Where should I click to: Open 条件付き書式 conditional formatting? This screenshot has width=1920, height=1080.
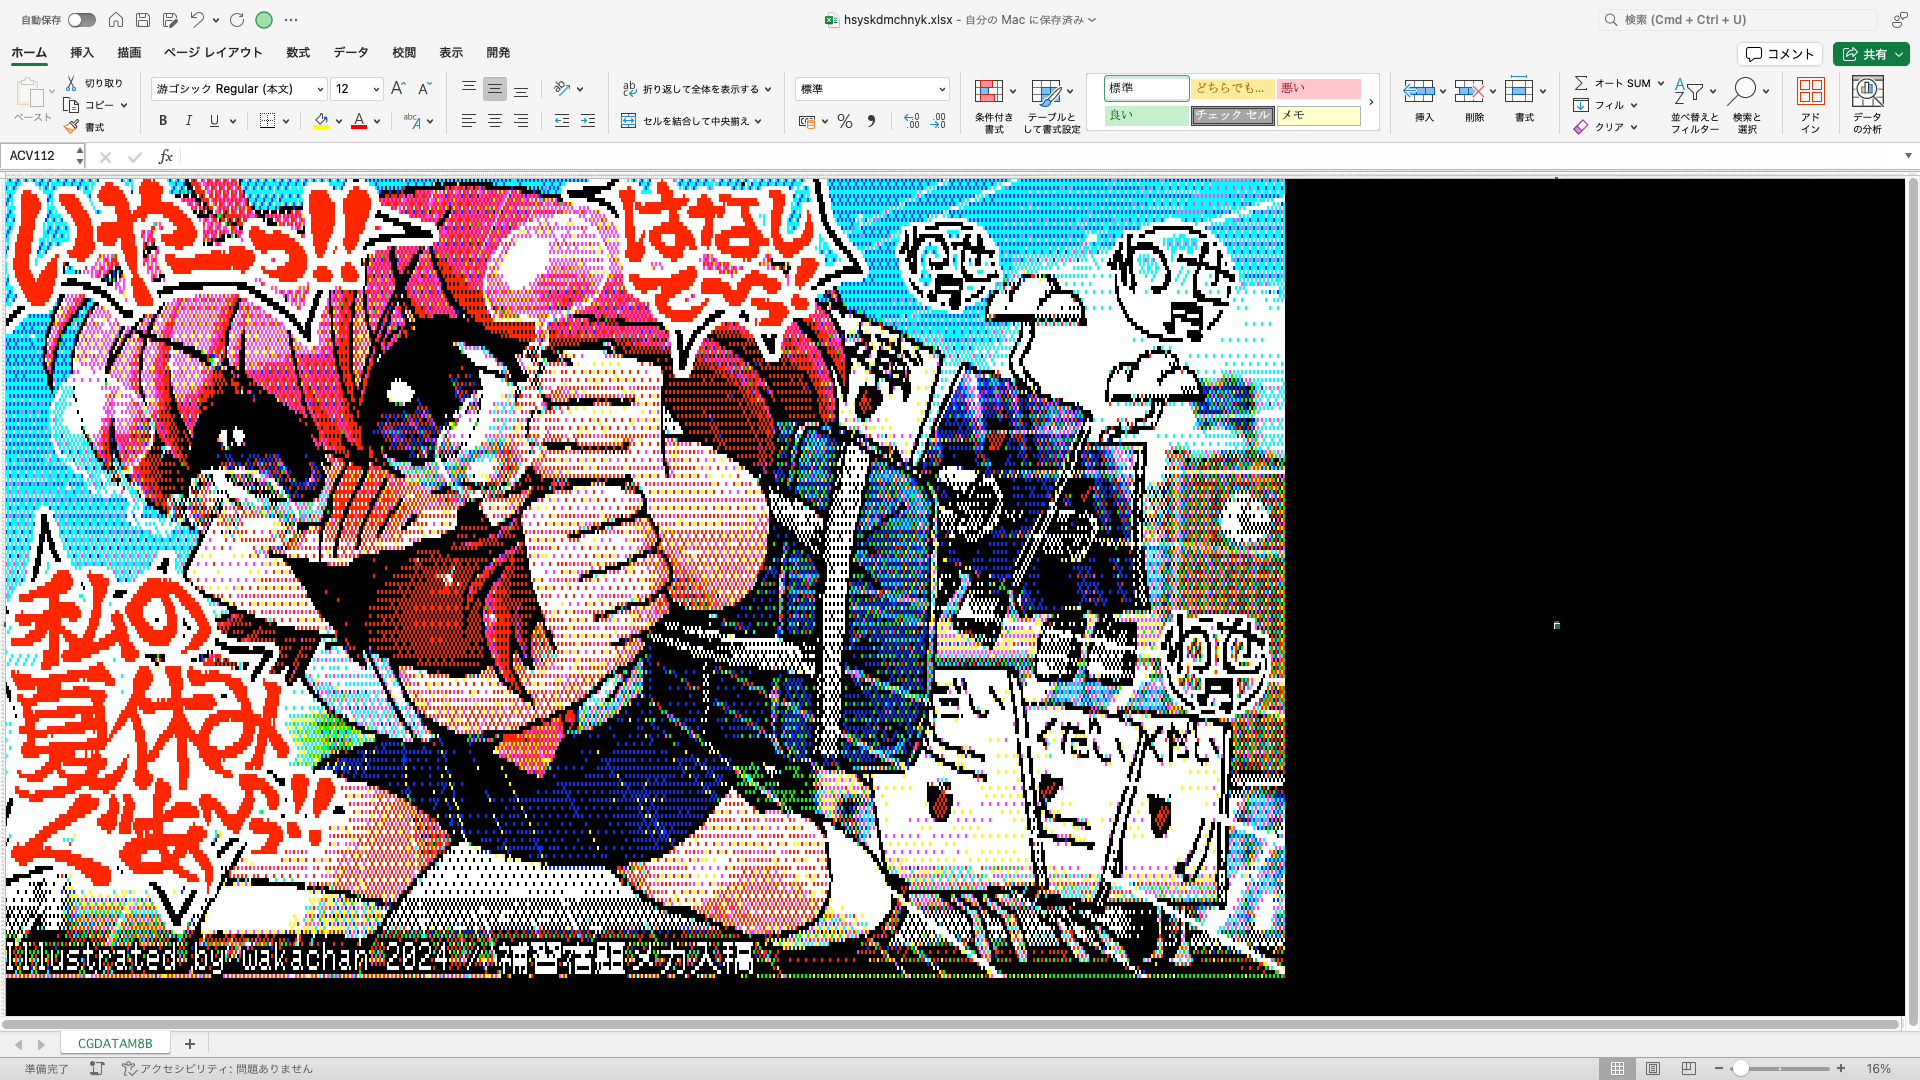[994, 106]
